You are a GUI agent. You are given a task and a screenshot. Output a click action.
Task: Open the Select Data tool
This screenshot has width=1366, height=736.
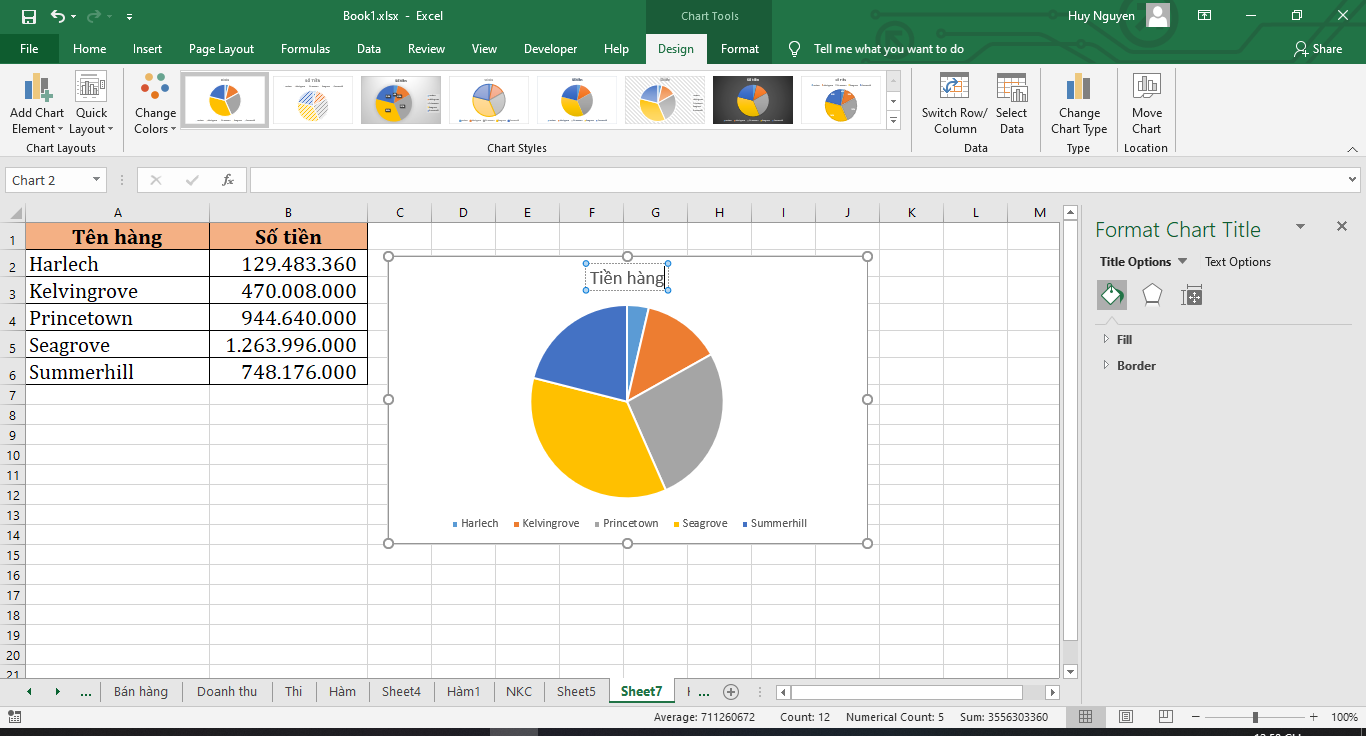tap(1011, 88)
